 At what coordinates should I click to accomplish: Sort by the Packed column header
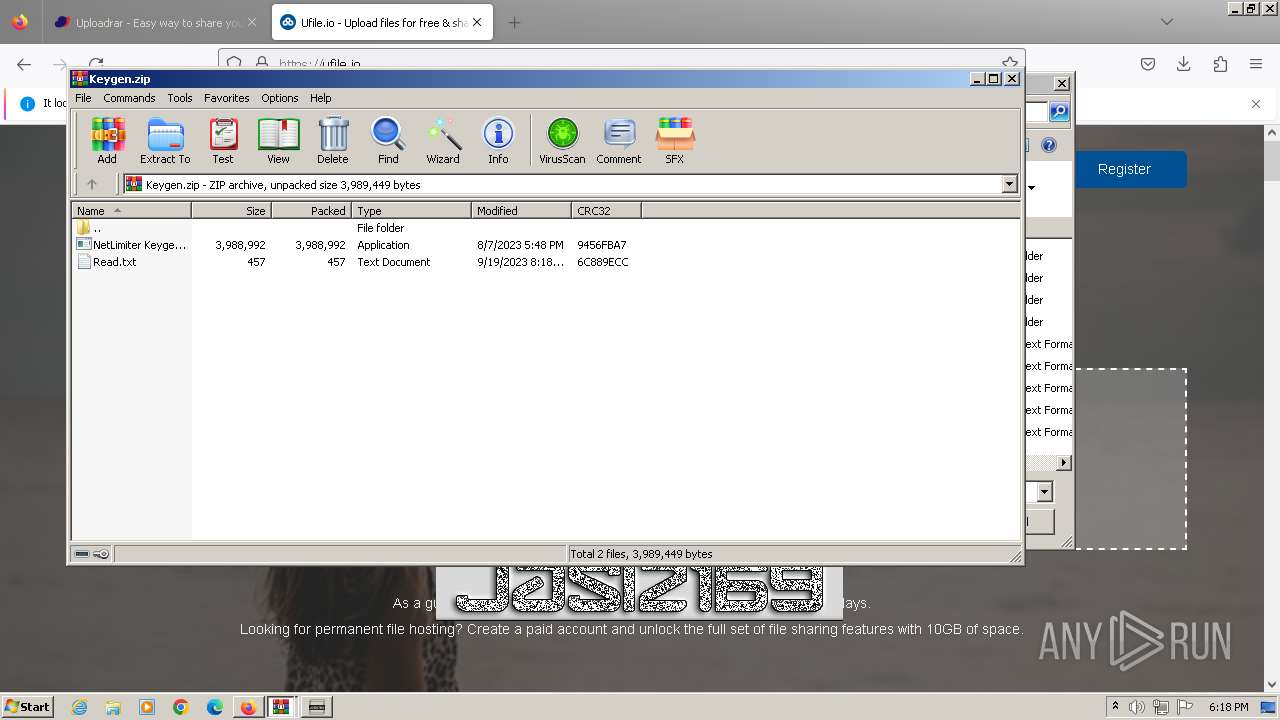[x=311, y=210]
